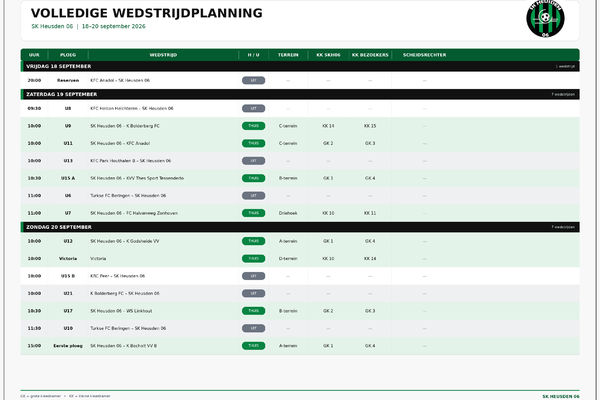Click the D-terrein cell in the Victoria row
Viewport: 600px width, 400px height.
pyautogui.click(x=288, y=259)
